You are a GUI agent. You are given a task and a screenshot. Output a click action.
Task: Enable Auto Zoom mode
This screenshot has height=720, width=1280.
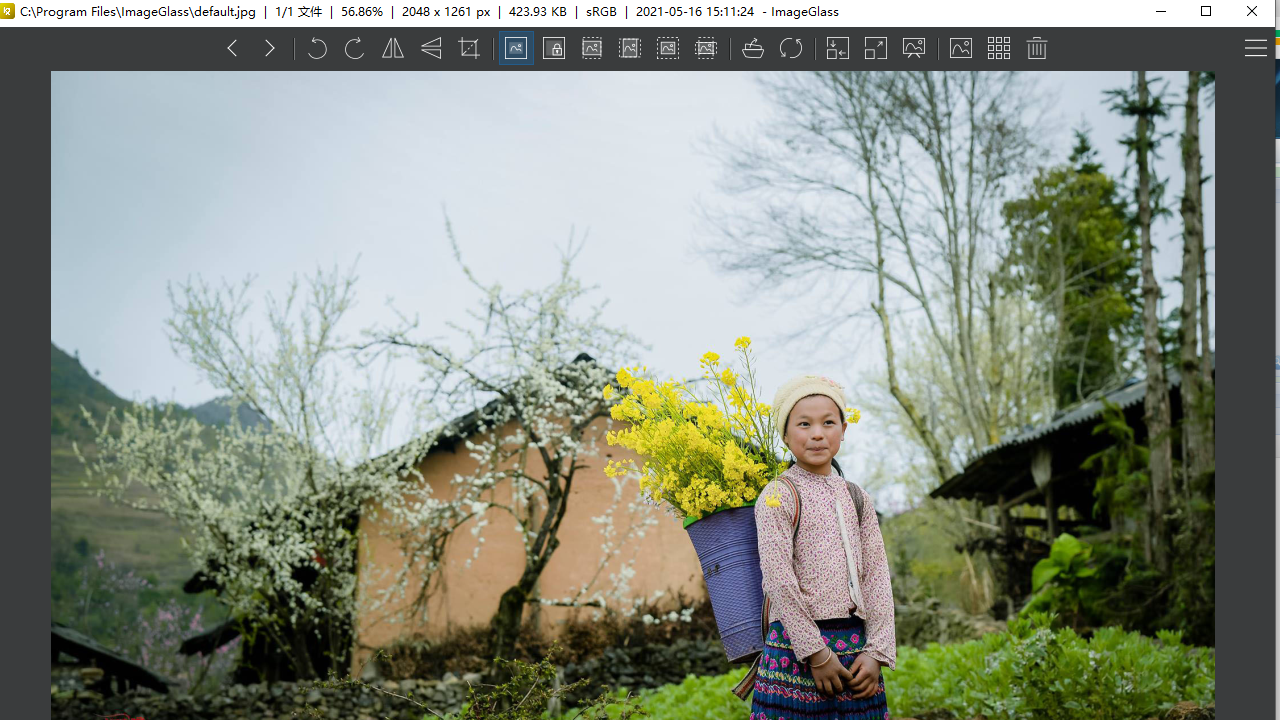516,48
